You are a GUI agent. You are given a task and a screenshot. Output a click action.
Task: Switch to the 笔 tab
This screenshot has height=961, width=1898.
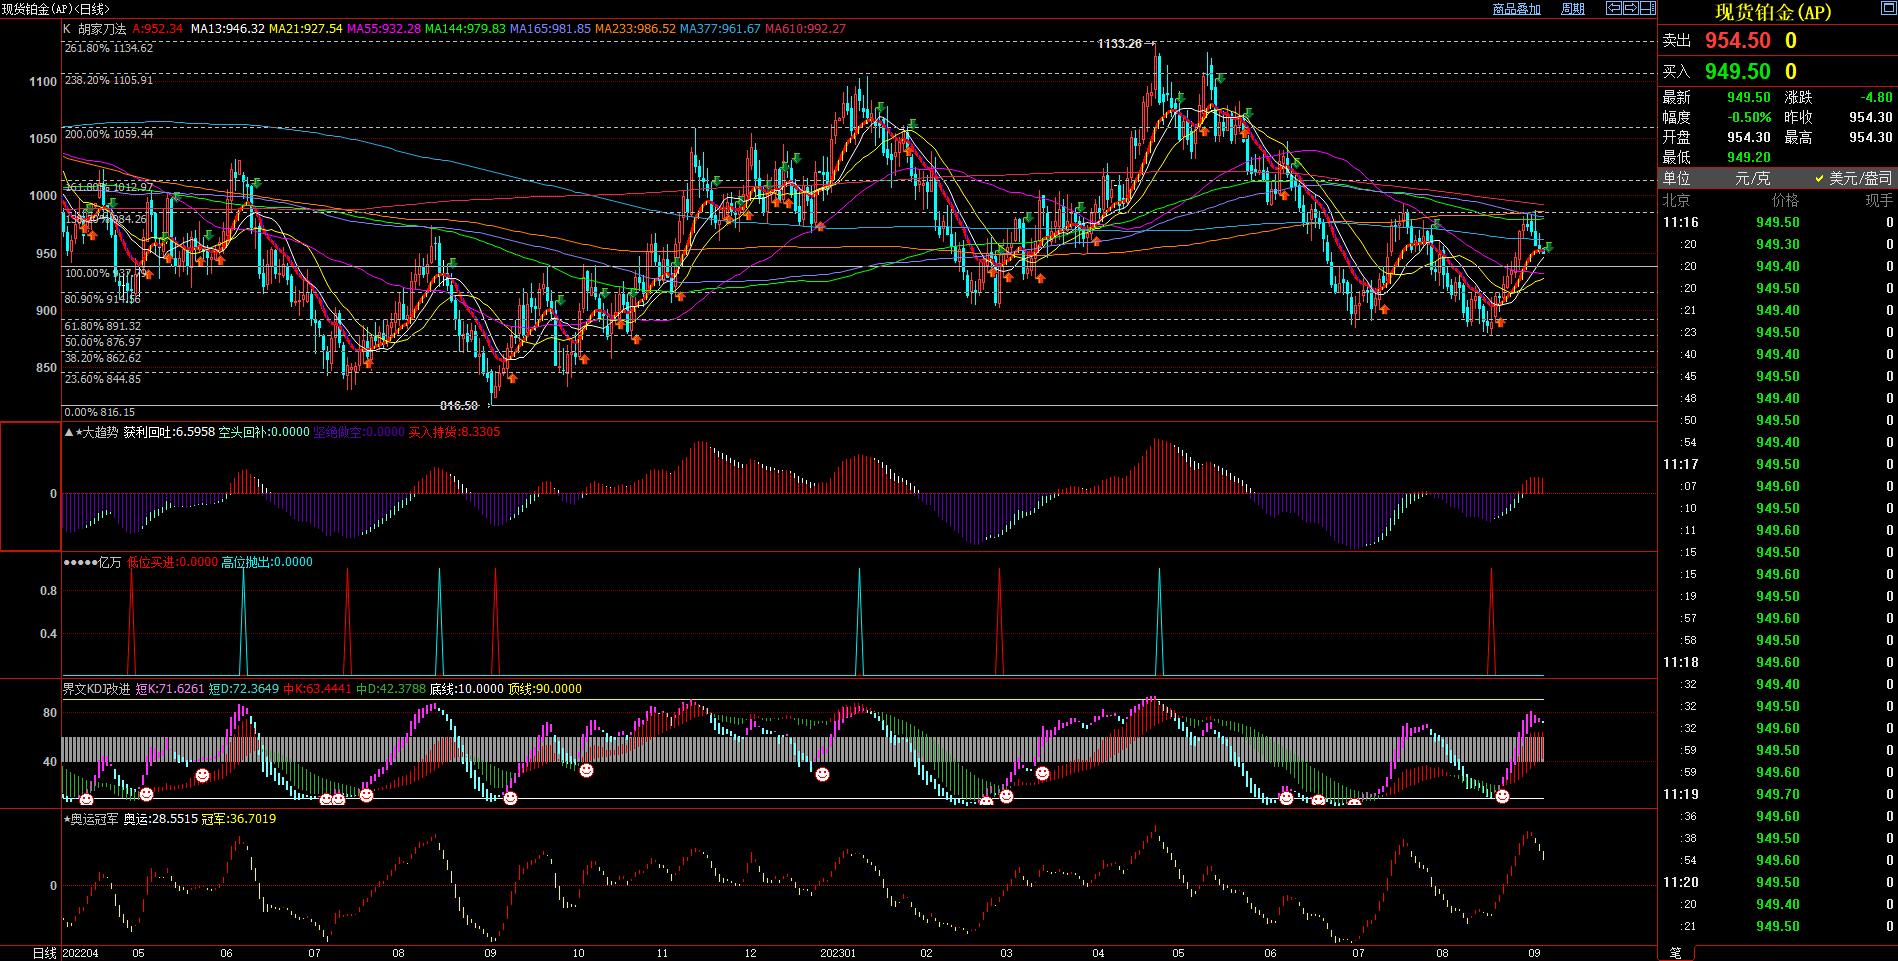(1676, 953)
